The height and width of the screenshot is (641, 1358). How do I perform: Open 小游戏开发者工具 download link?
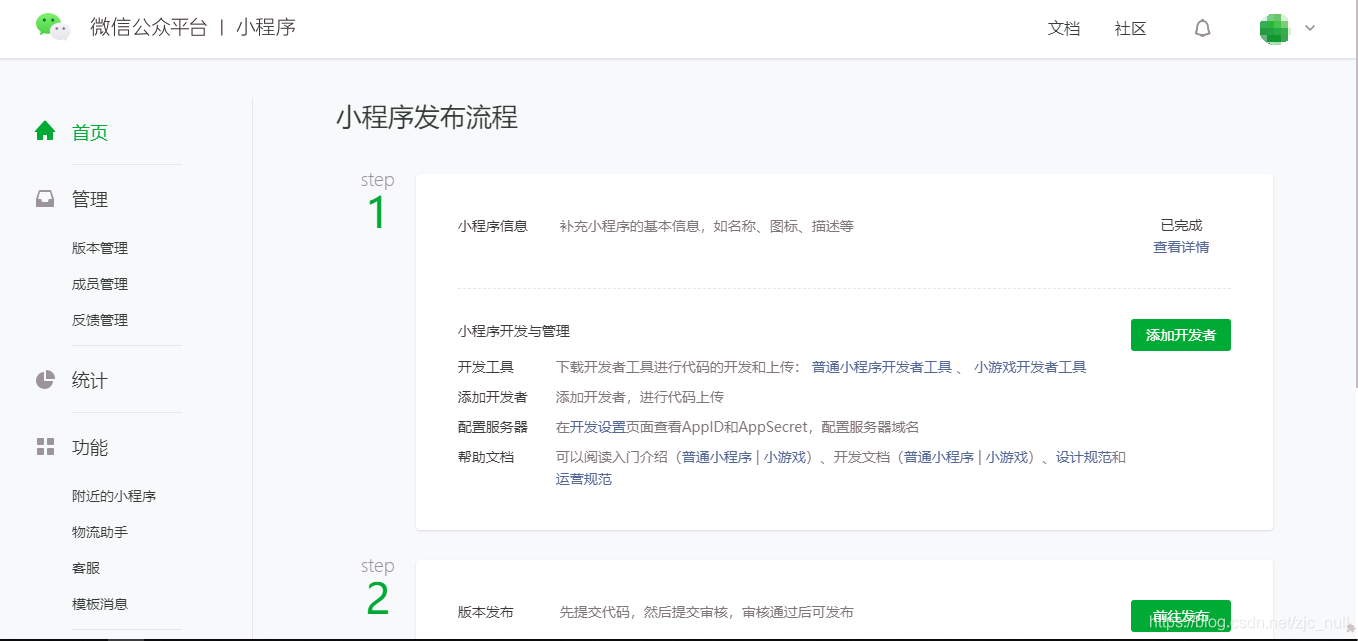point(1030,367)
